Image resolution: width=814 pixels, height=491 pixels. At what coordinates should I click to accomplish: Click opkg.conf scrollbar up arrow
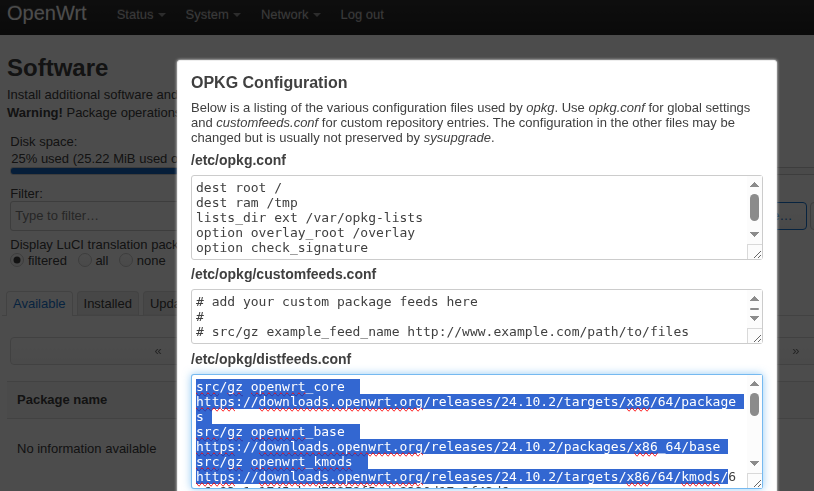point(754,185)
